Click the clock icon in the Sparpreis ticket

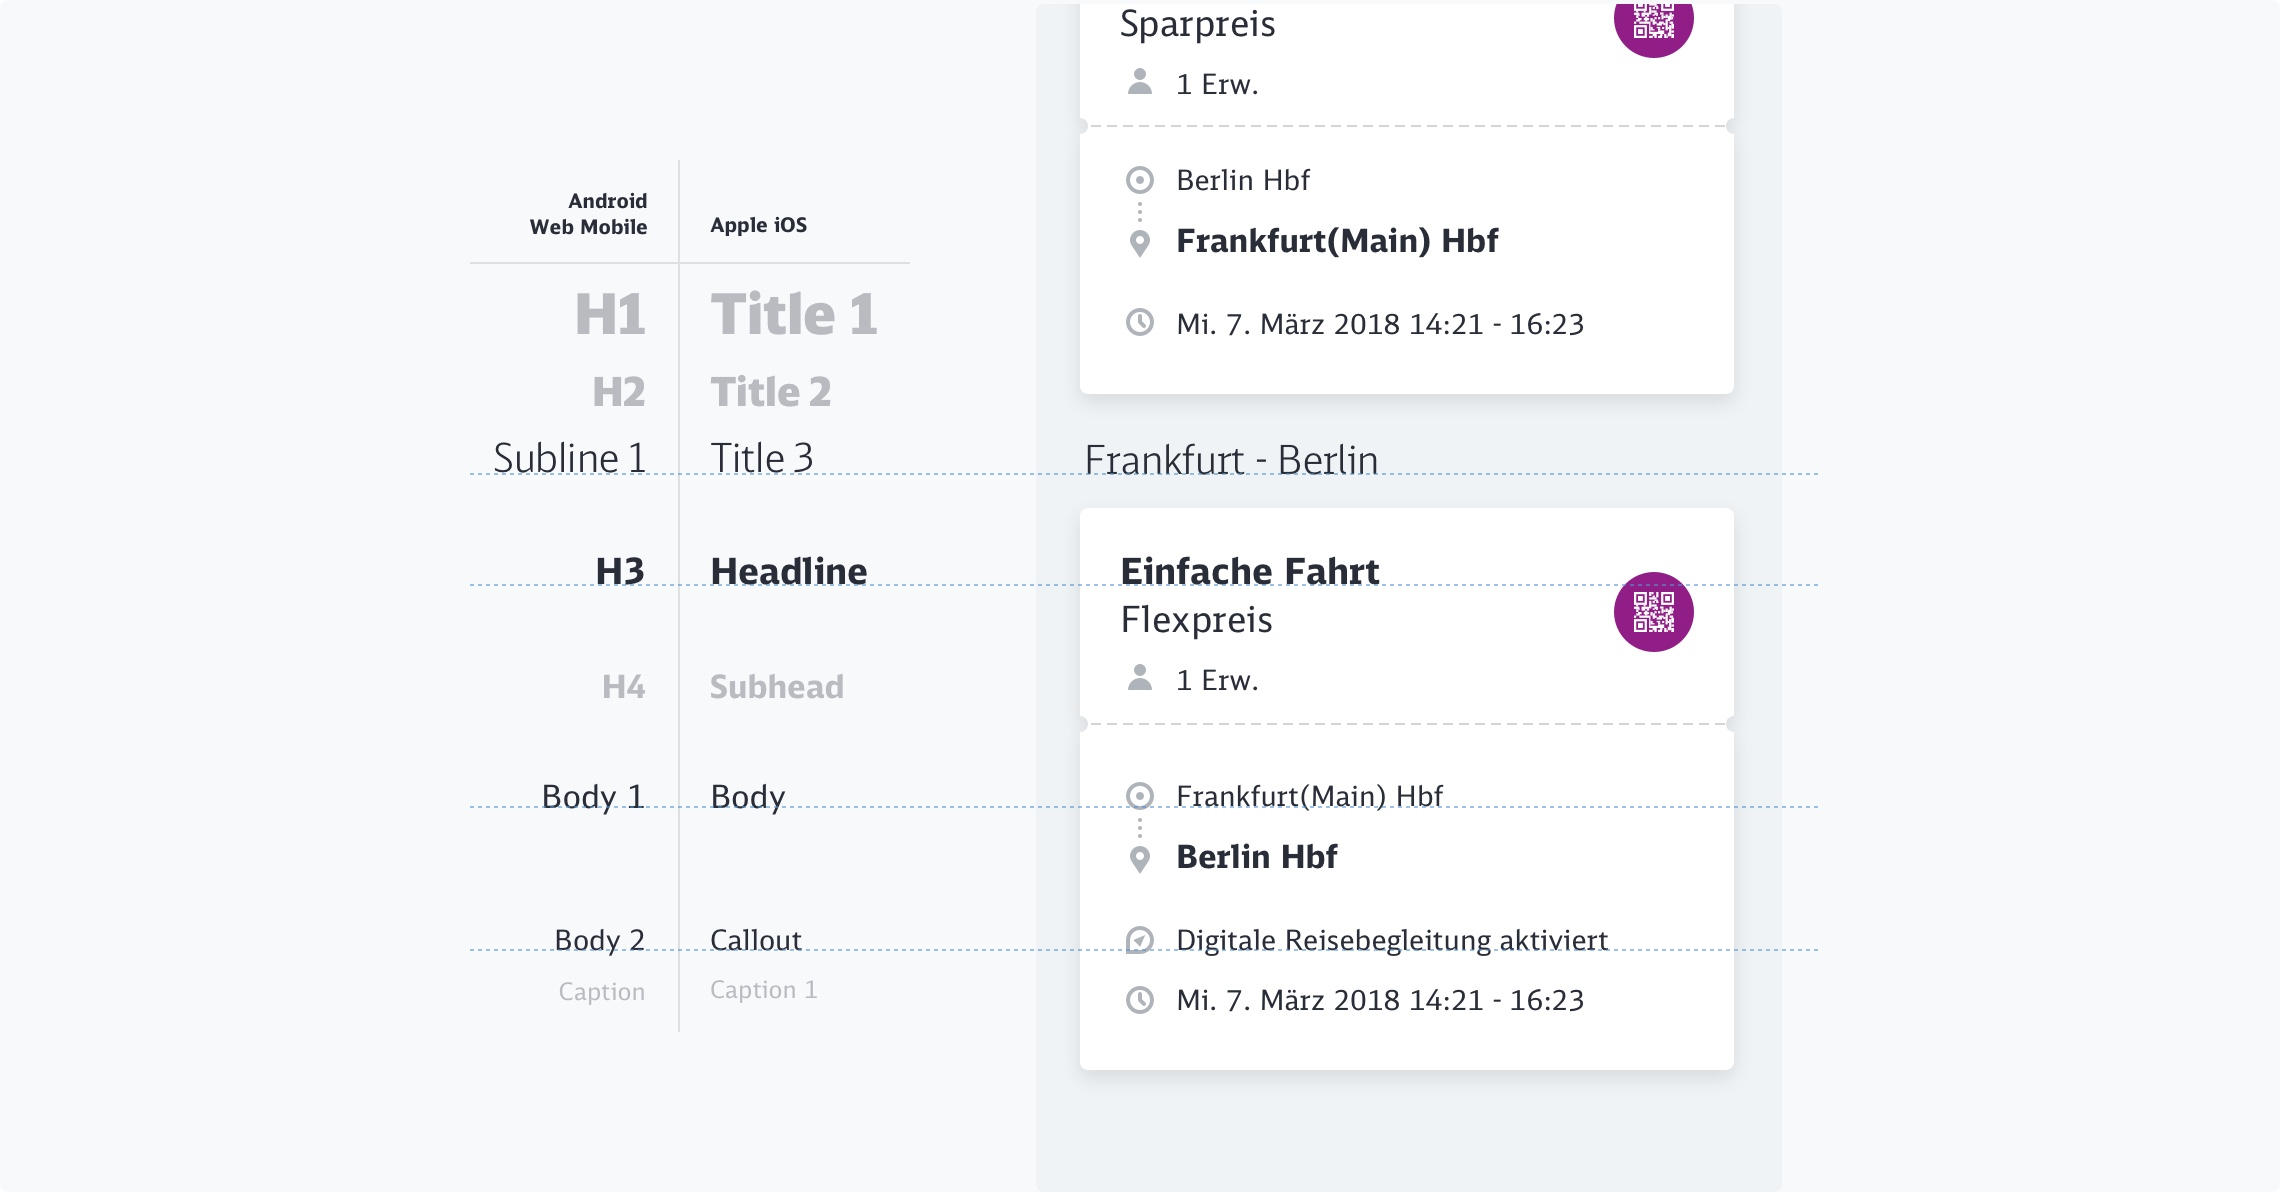(x=1140, y=323)
